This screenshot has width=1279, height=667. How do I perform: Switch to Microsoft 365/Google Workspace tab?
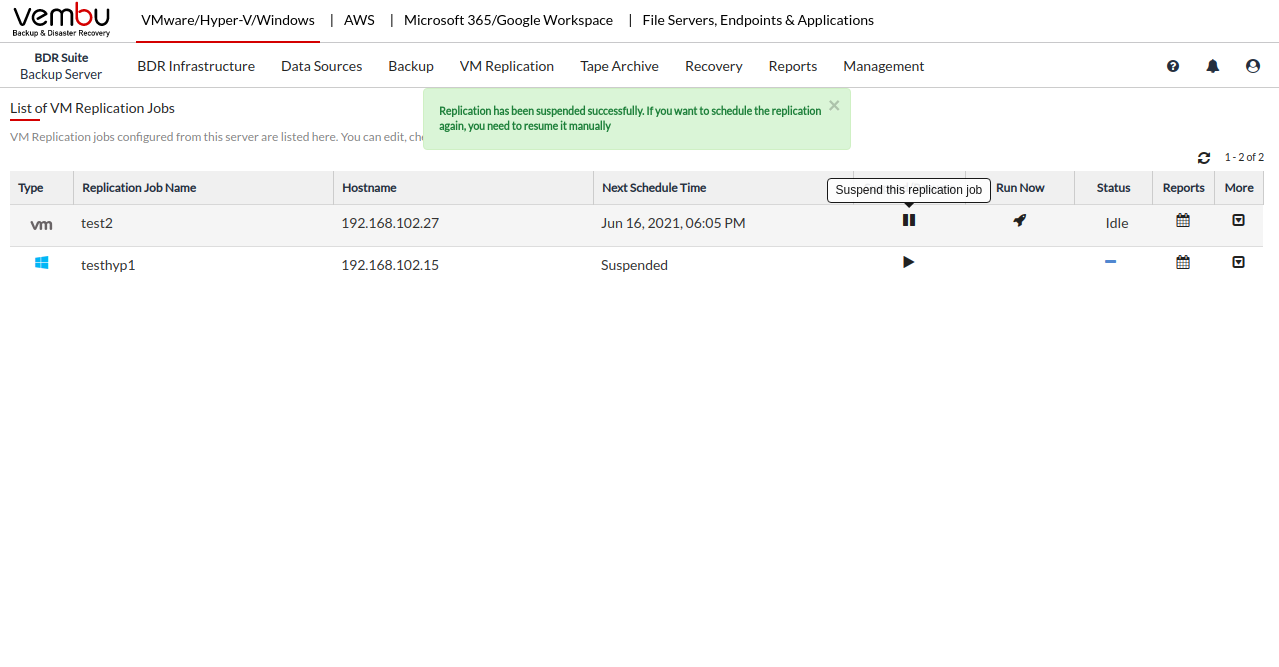(508, 20)
